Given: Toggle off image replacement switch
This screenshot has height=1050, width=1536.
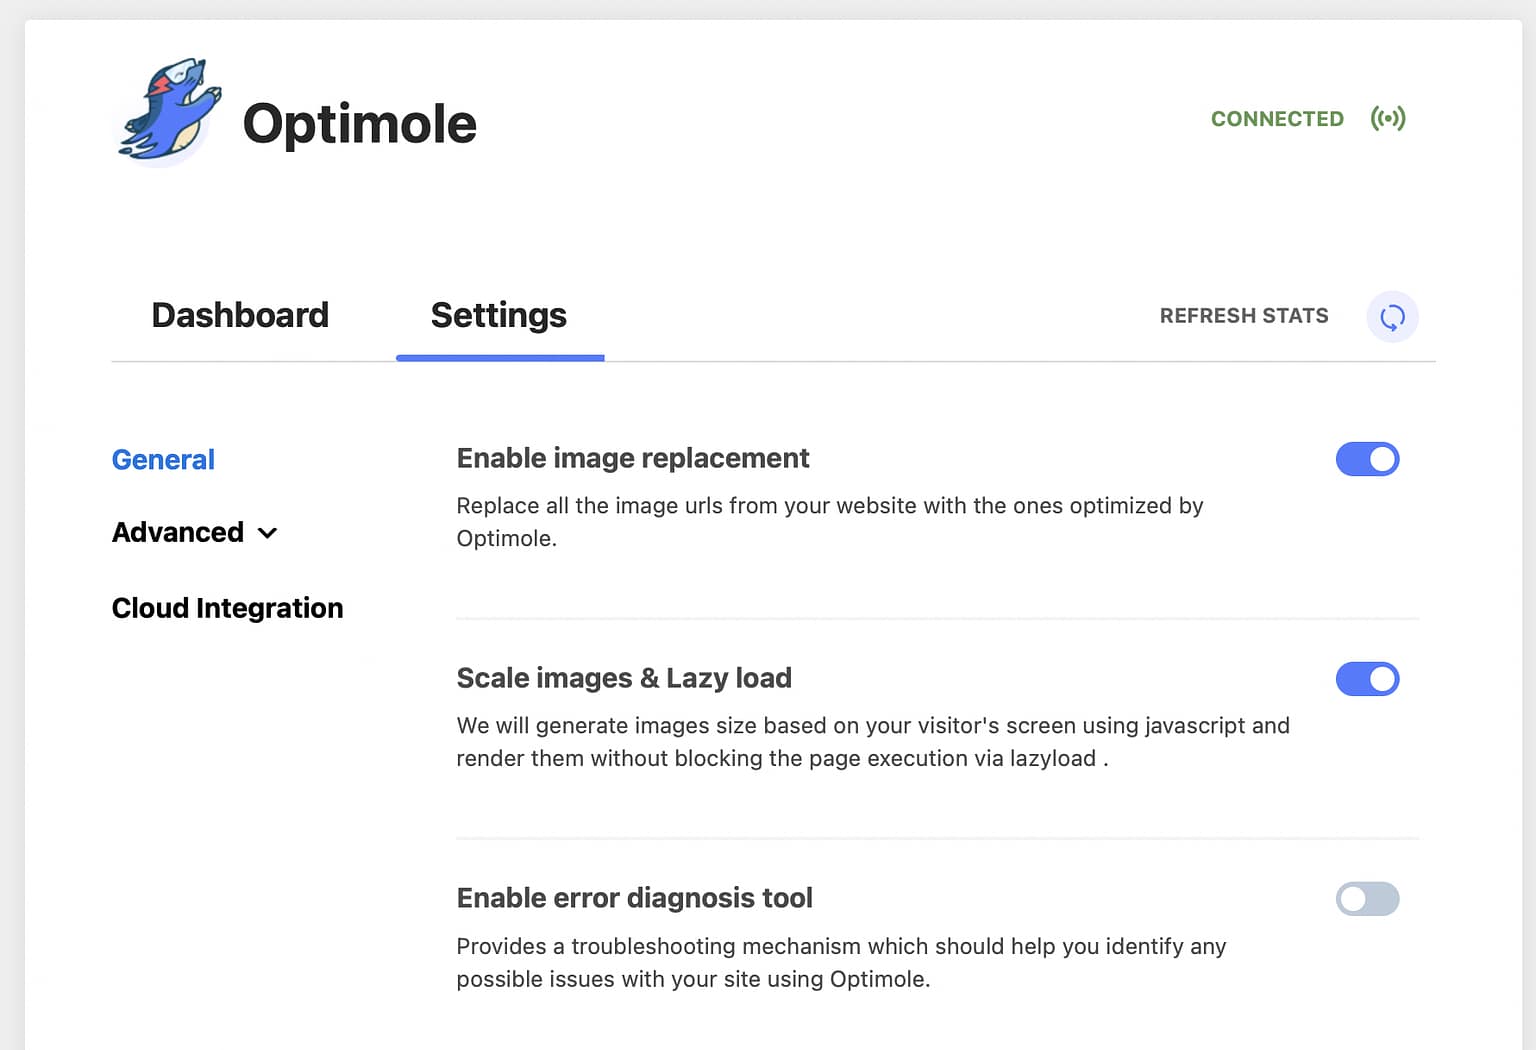Looking at the screenshot, I should (1367, 459).
